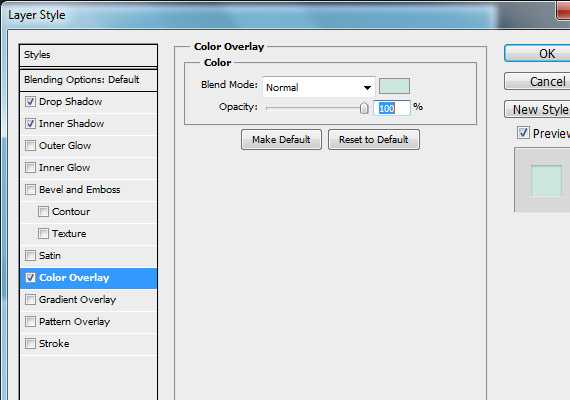
Task: Click the Opacity percentage input field
Action: pos(392,108)
